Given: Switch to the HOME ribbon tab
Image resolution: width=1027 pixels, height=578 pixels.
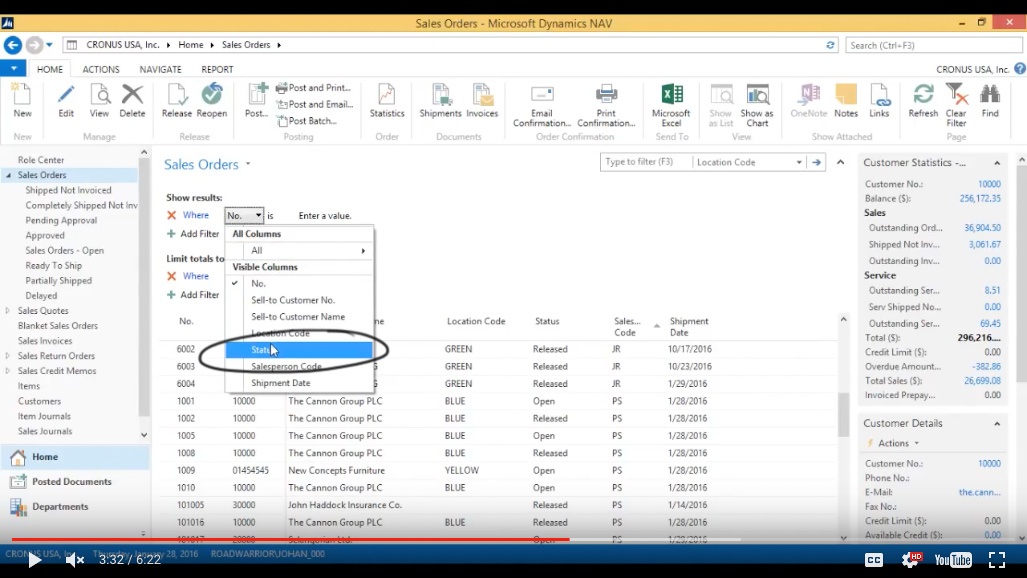Looking at the screenshot, I should click(x=50, y=69).
